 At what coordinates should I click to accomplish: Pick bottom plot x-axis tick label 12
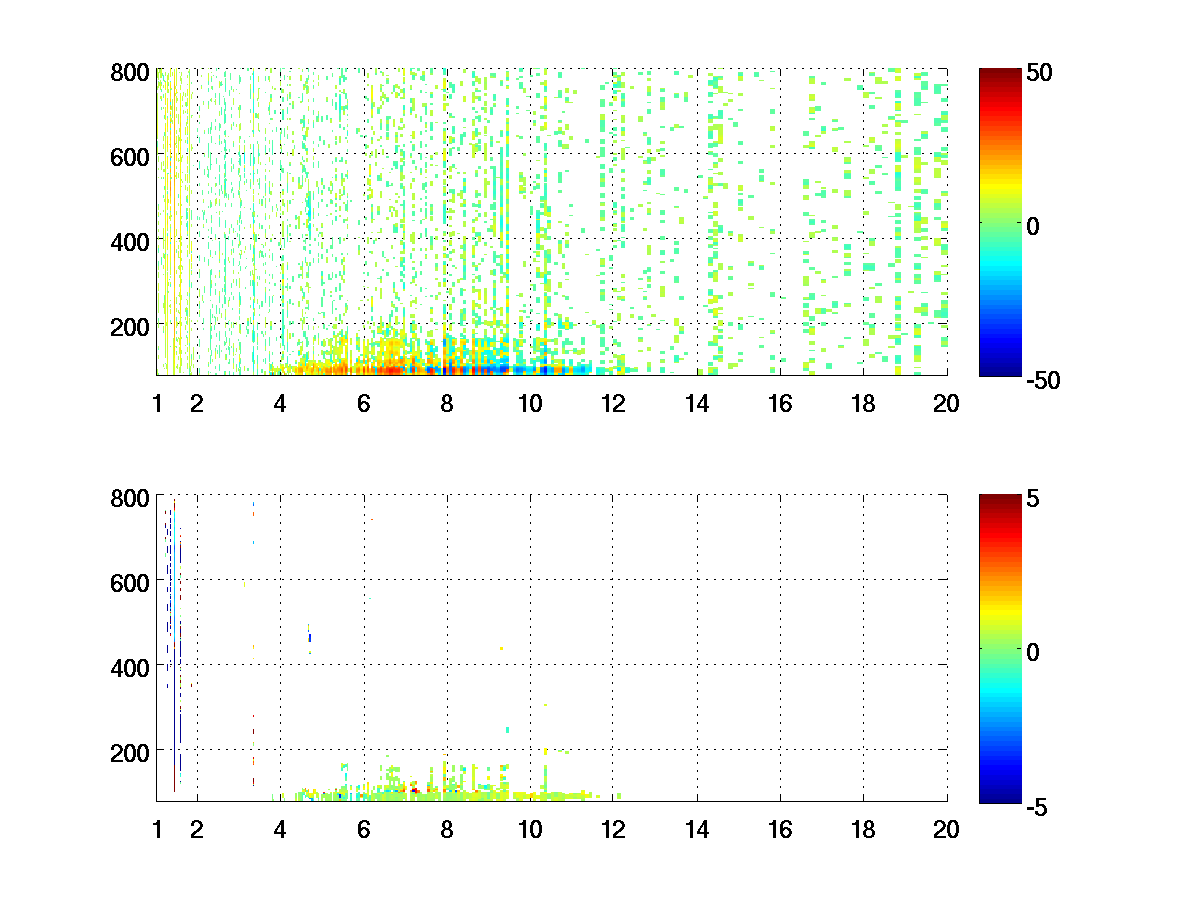613,830
